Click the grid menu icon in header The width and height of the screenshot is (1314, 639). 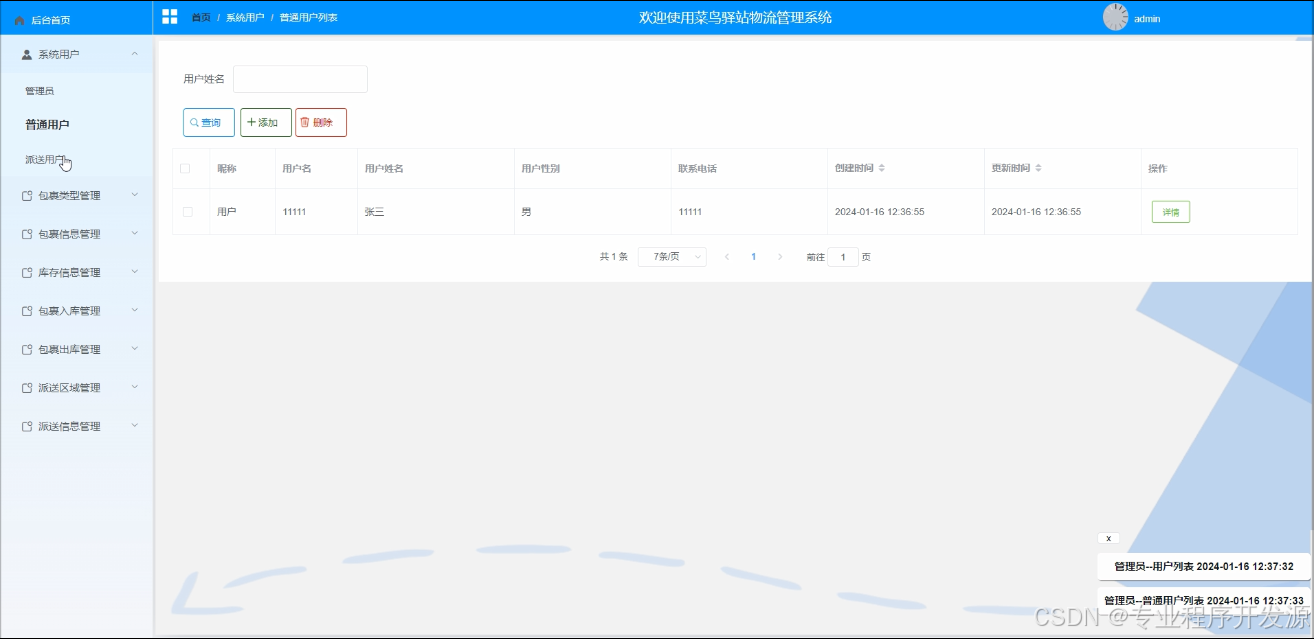point(170,17)
